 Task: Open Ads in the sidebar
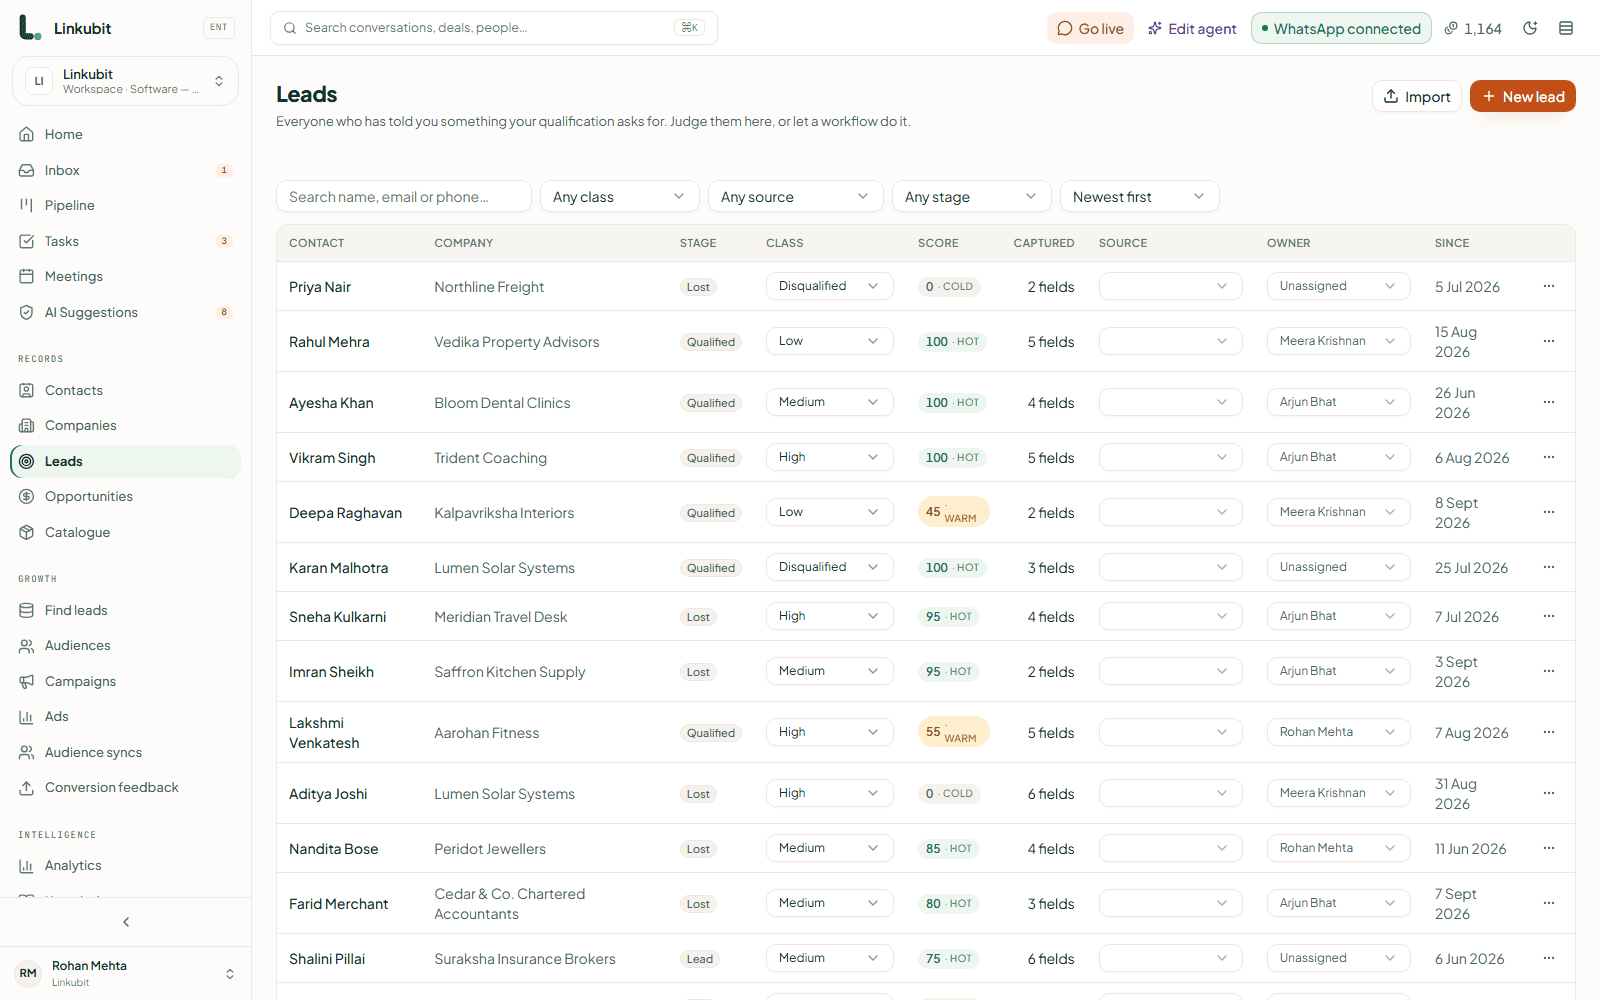point(125,716)
